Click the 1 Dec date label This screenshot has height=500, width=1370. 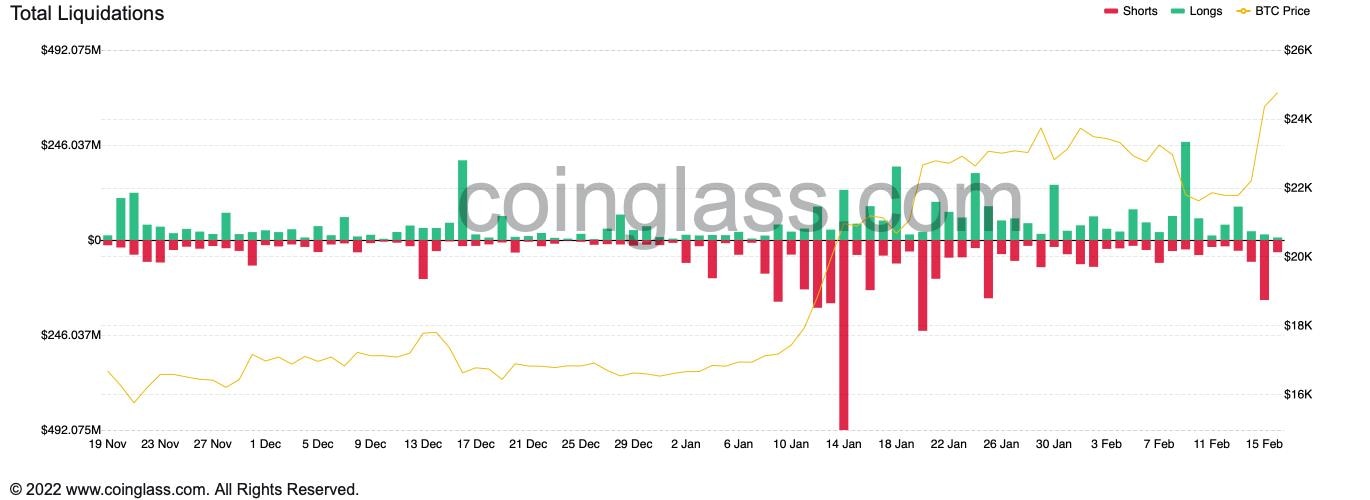tap(265, 444)
